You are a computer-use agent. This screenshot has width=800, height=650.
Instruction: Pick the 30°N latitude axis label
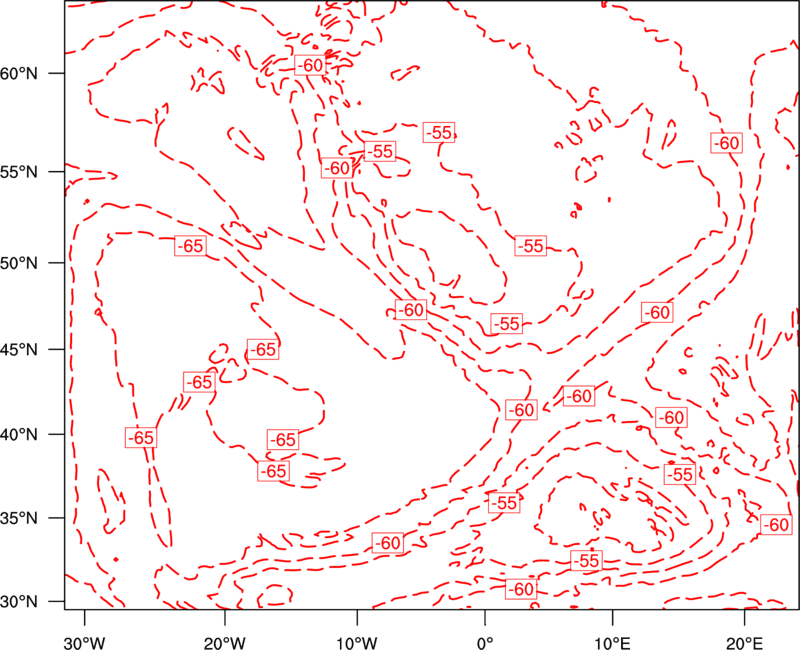(19, 602)
